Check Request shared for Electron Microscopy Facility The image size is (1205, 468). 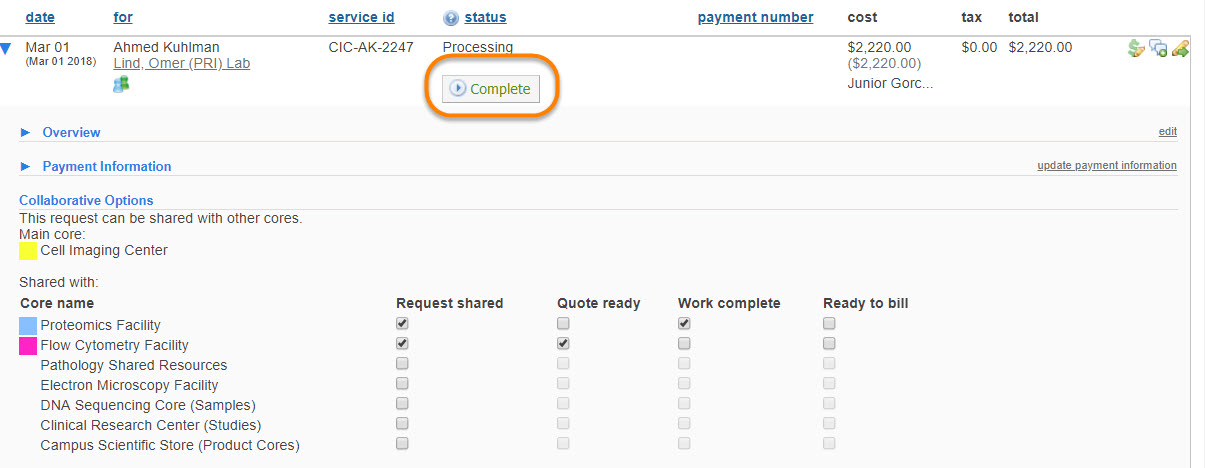(x=402, y=384)
